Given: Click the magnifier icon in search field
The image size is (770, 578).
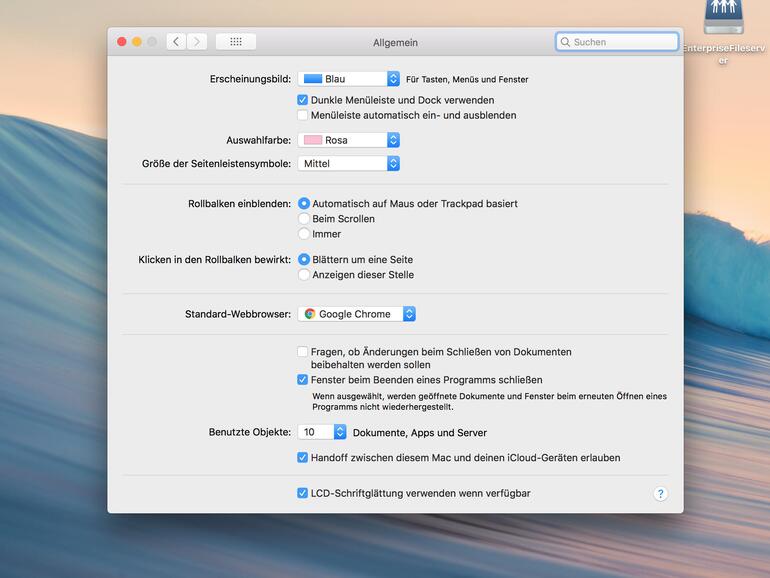Looking at the screenshot, I should point(566,43).
